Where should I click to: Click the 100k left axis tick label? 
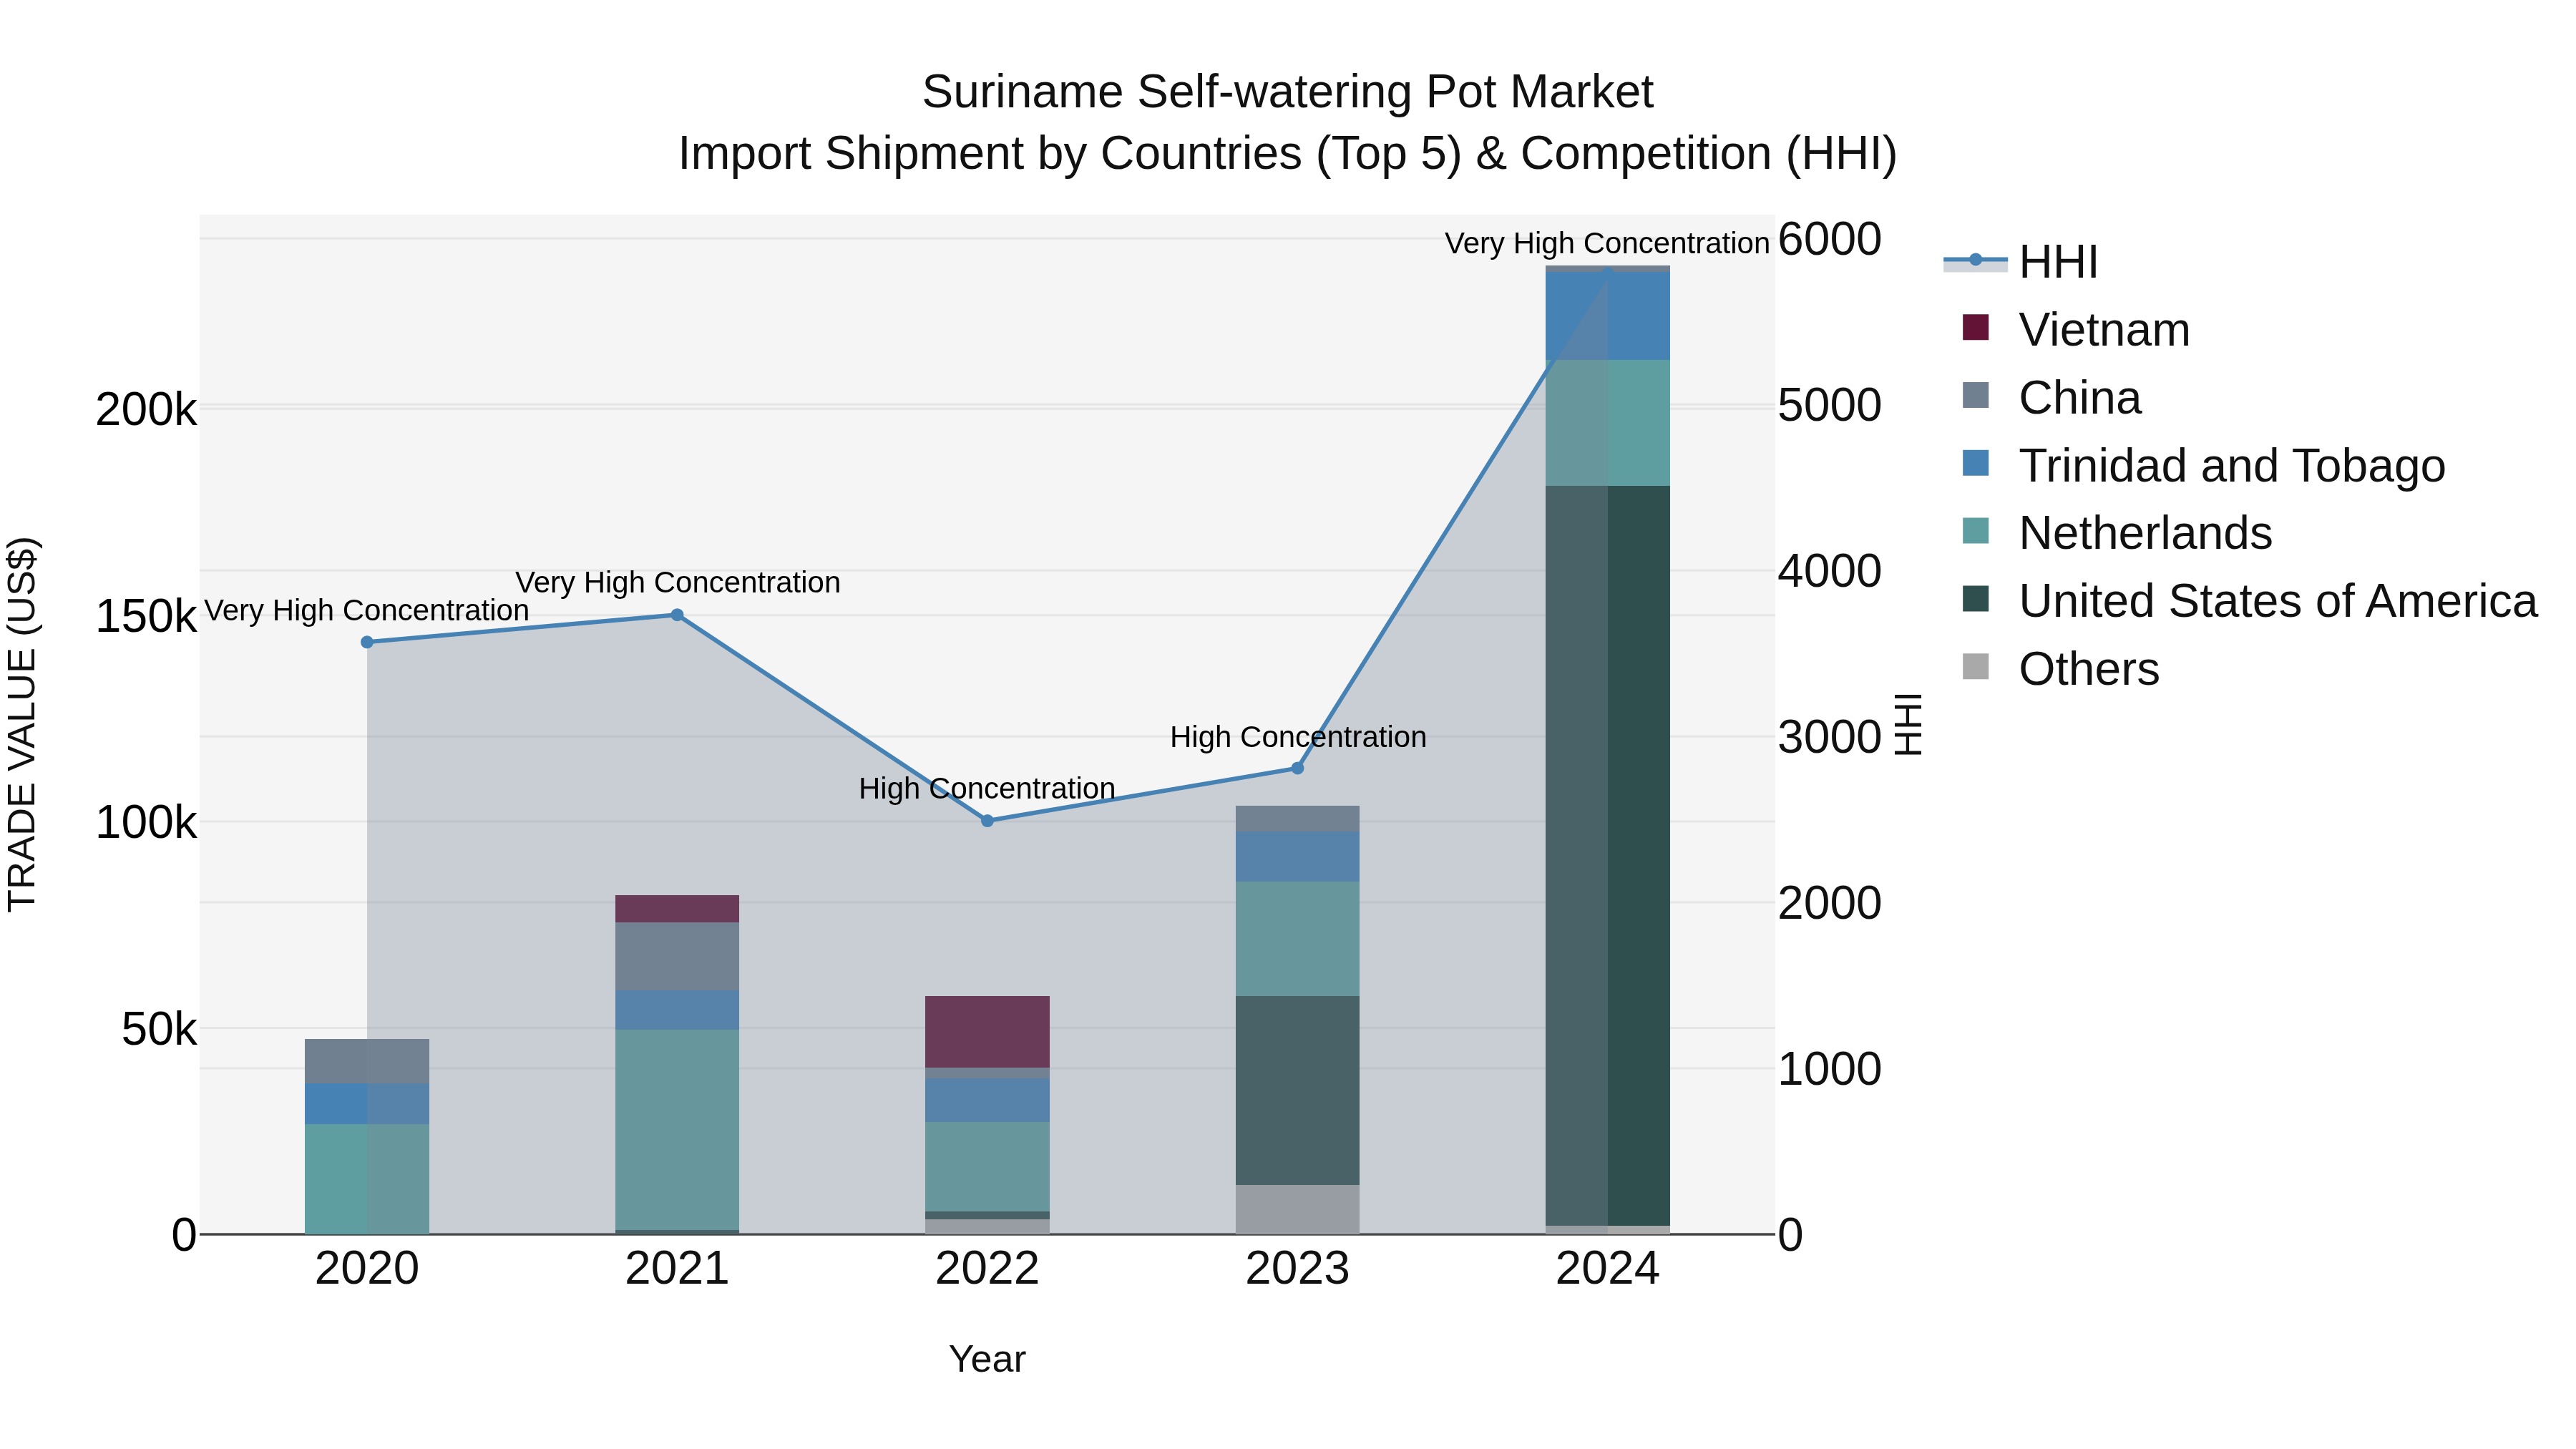coord(146,823)
